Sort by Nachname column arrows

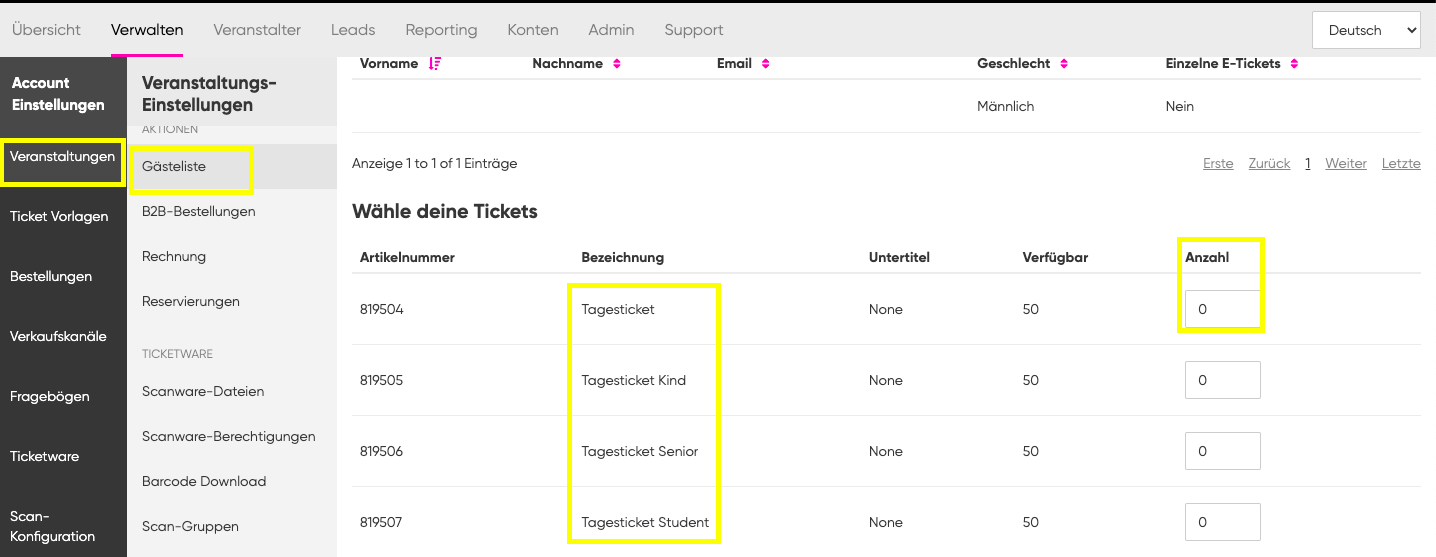(x=617, y=64)
